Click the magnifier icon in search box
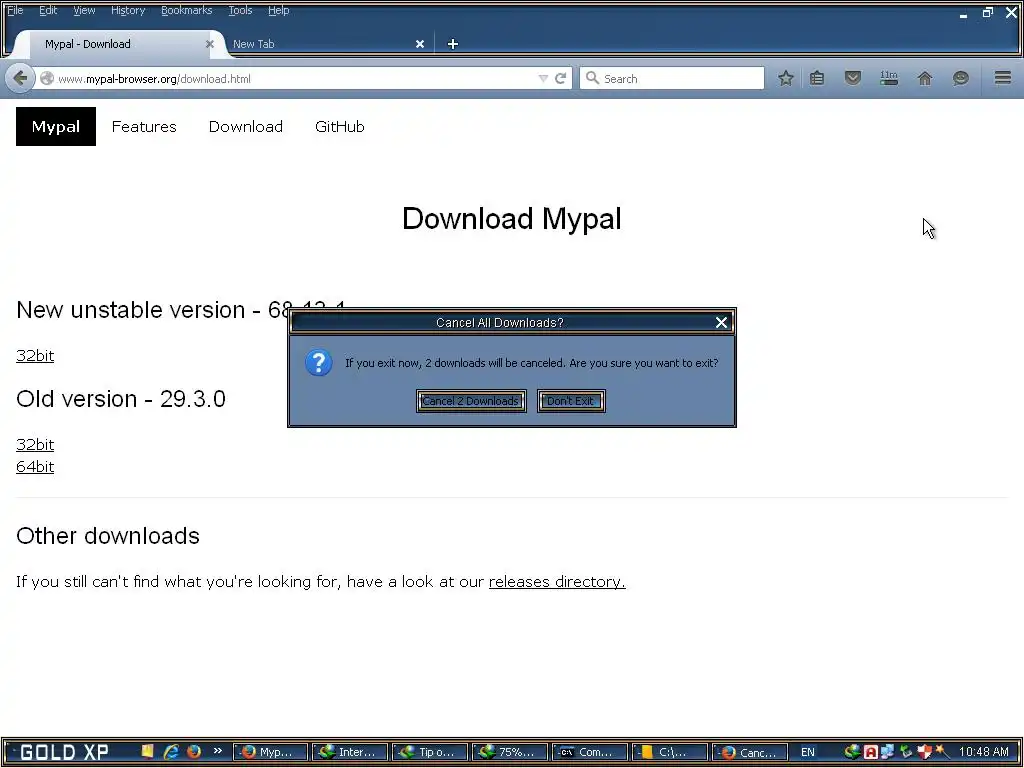The width and height of the screenshot is (1024, 768). (x=592, y=78)
